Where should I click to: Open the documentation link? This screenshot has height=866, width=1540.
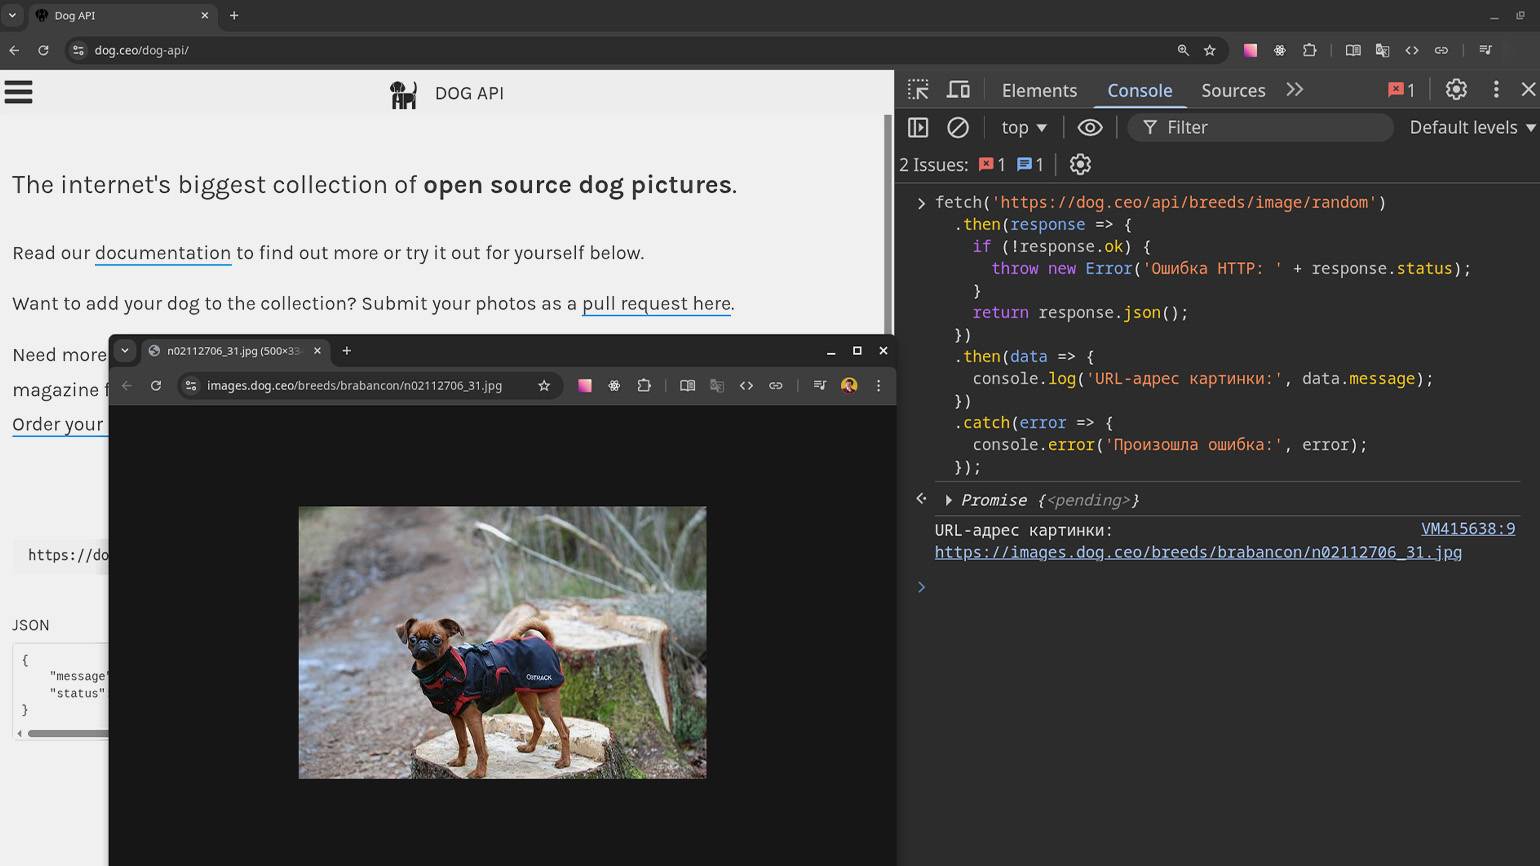point(163,253)
